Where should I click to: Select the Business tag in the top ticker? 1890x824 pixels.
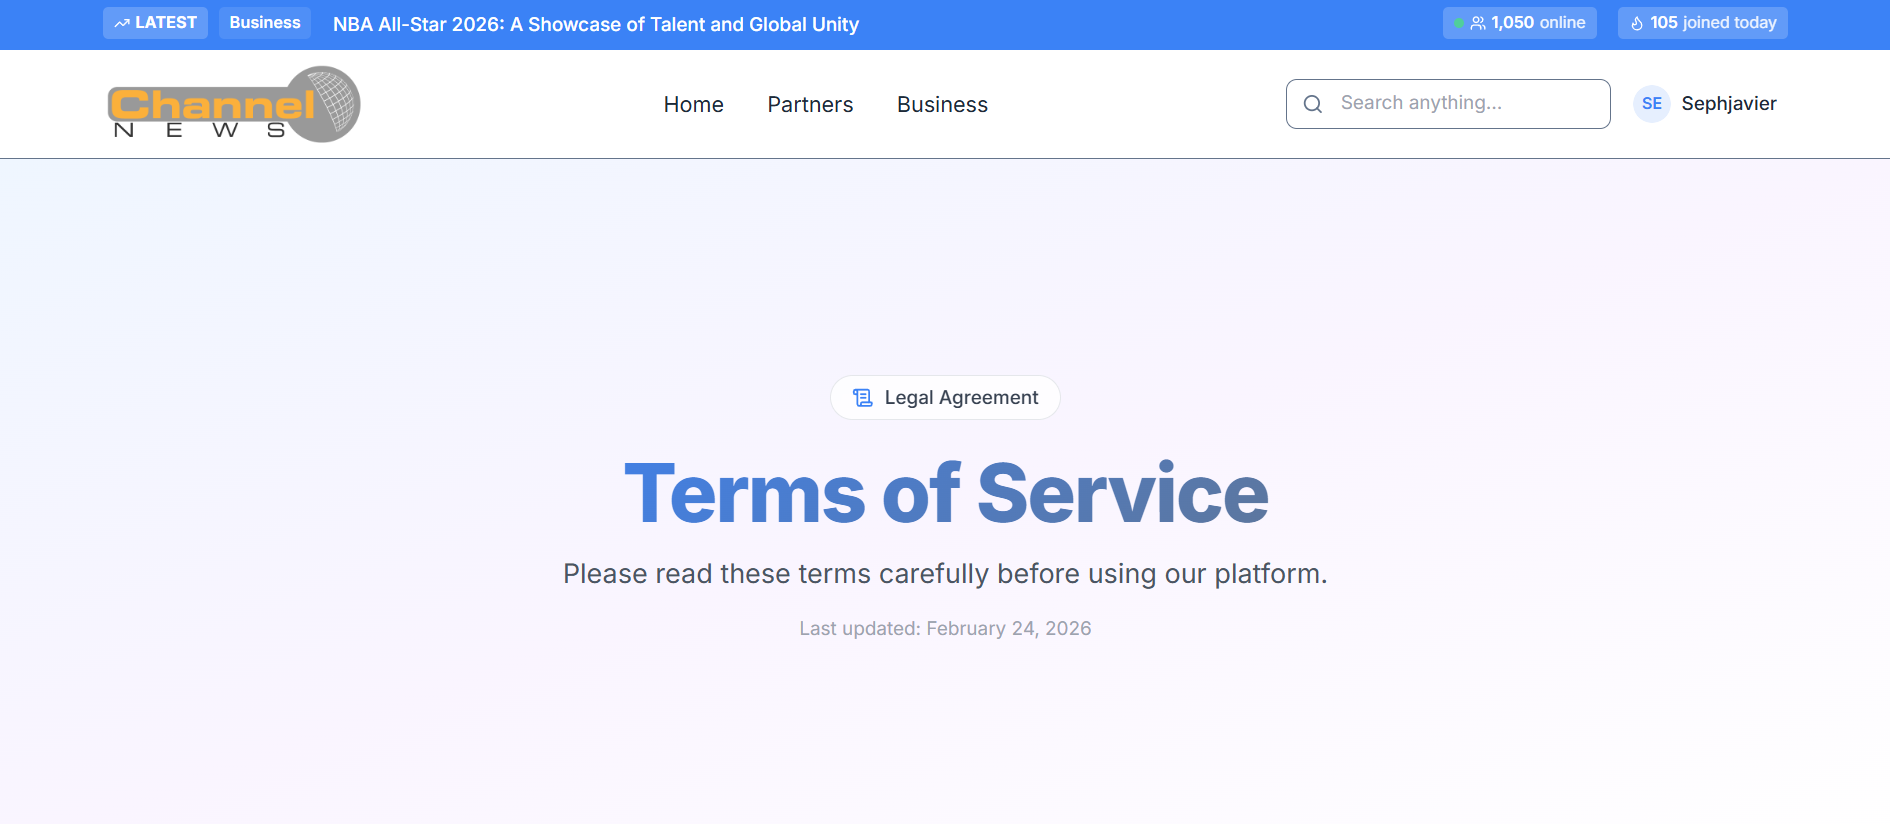[265, 23]
